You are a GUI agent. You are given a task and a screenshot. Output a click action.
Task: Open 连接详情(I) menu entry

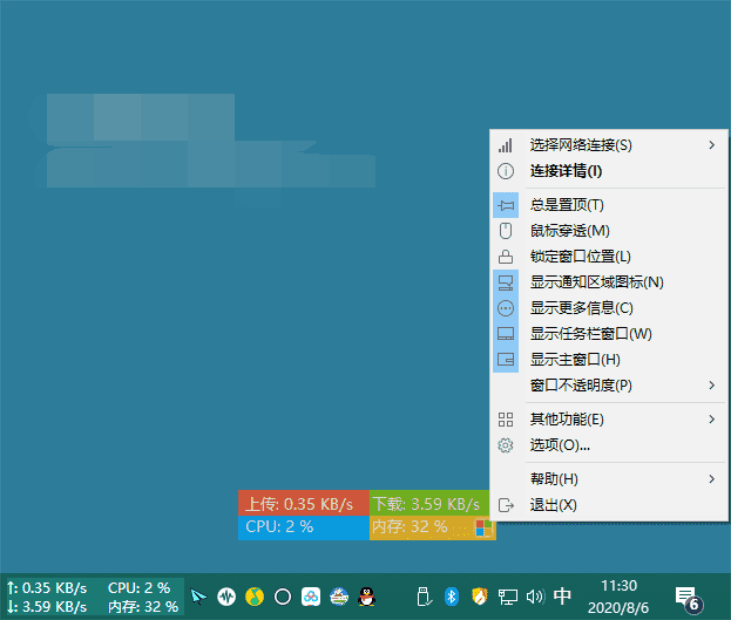pos(609,171)
